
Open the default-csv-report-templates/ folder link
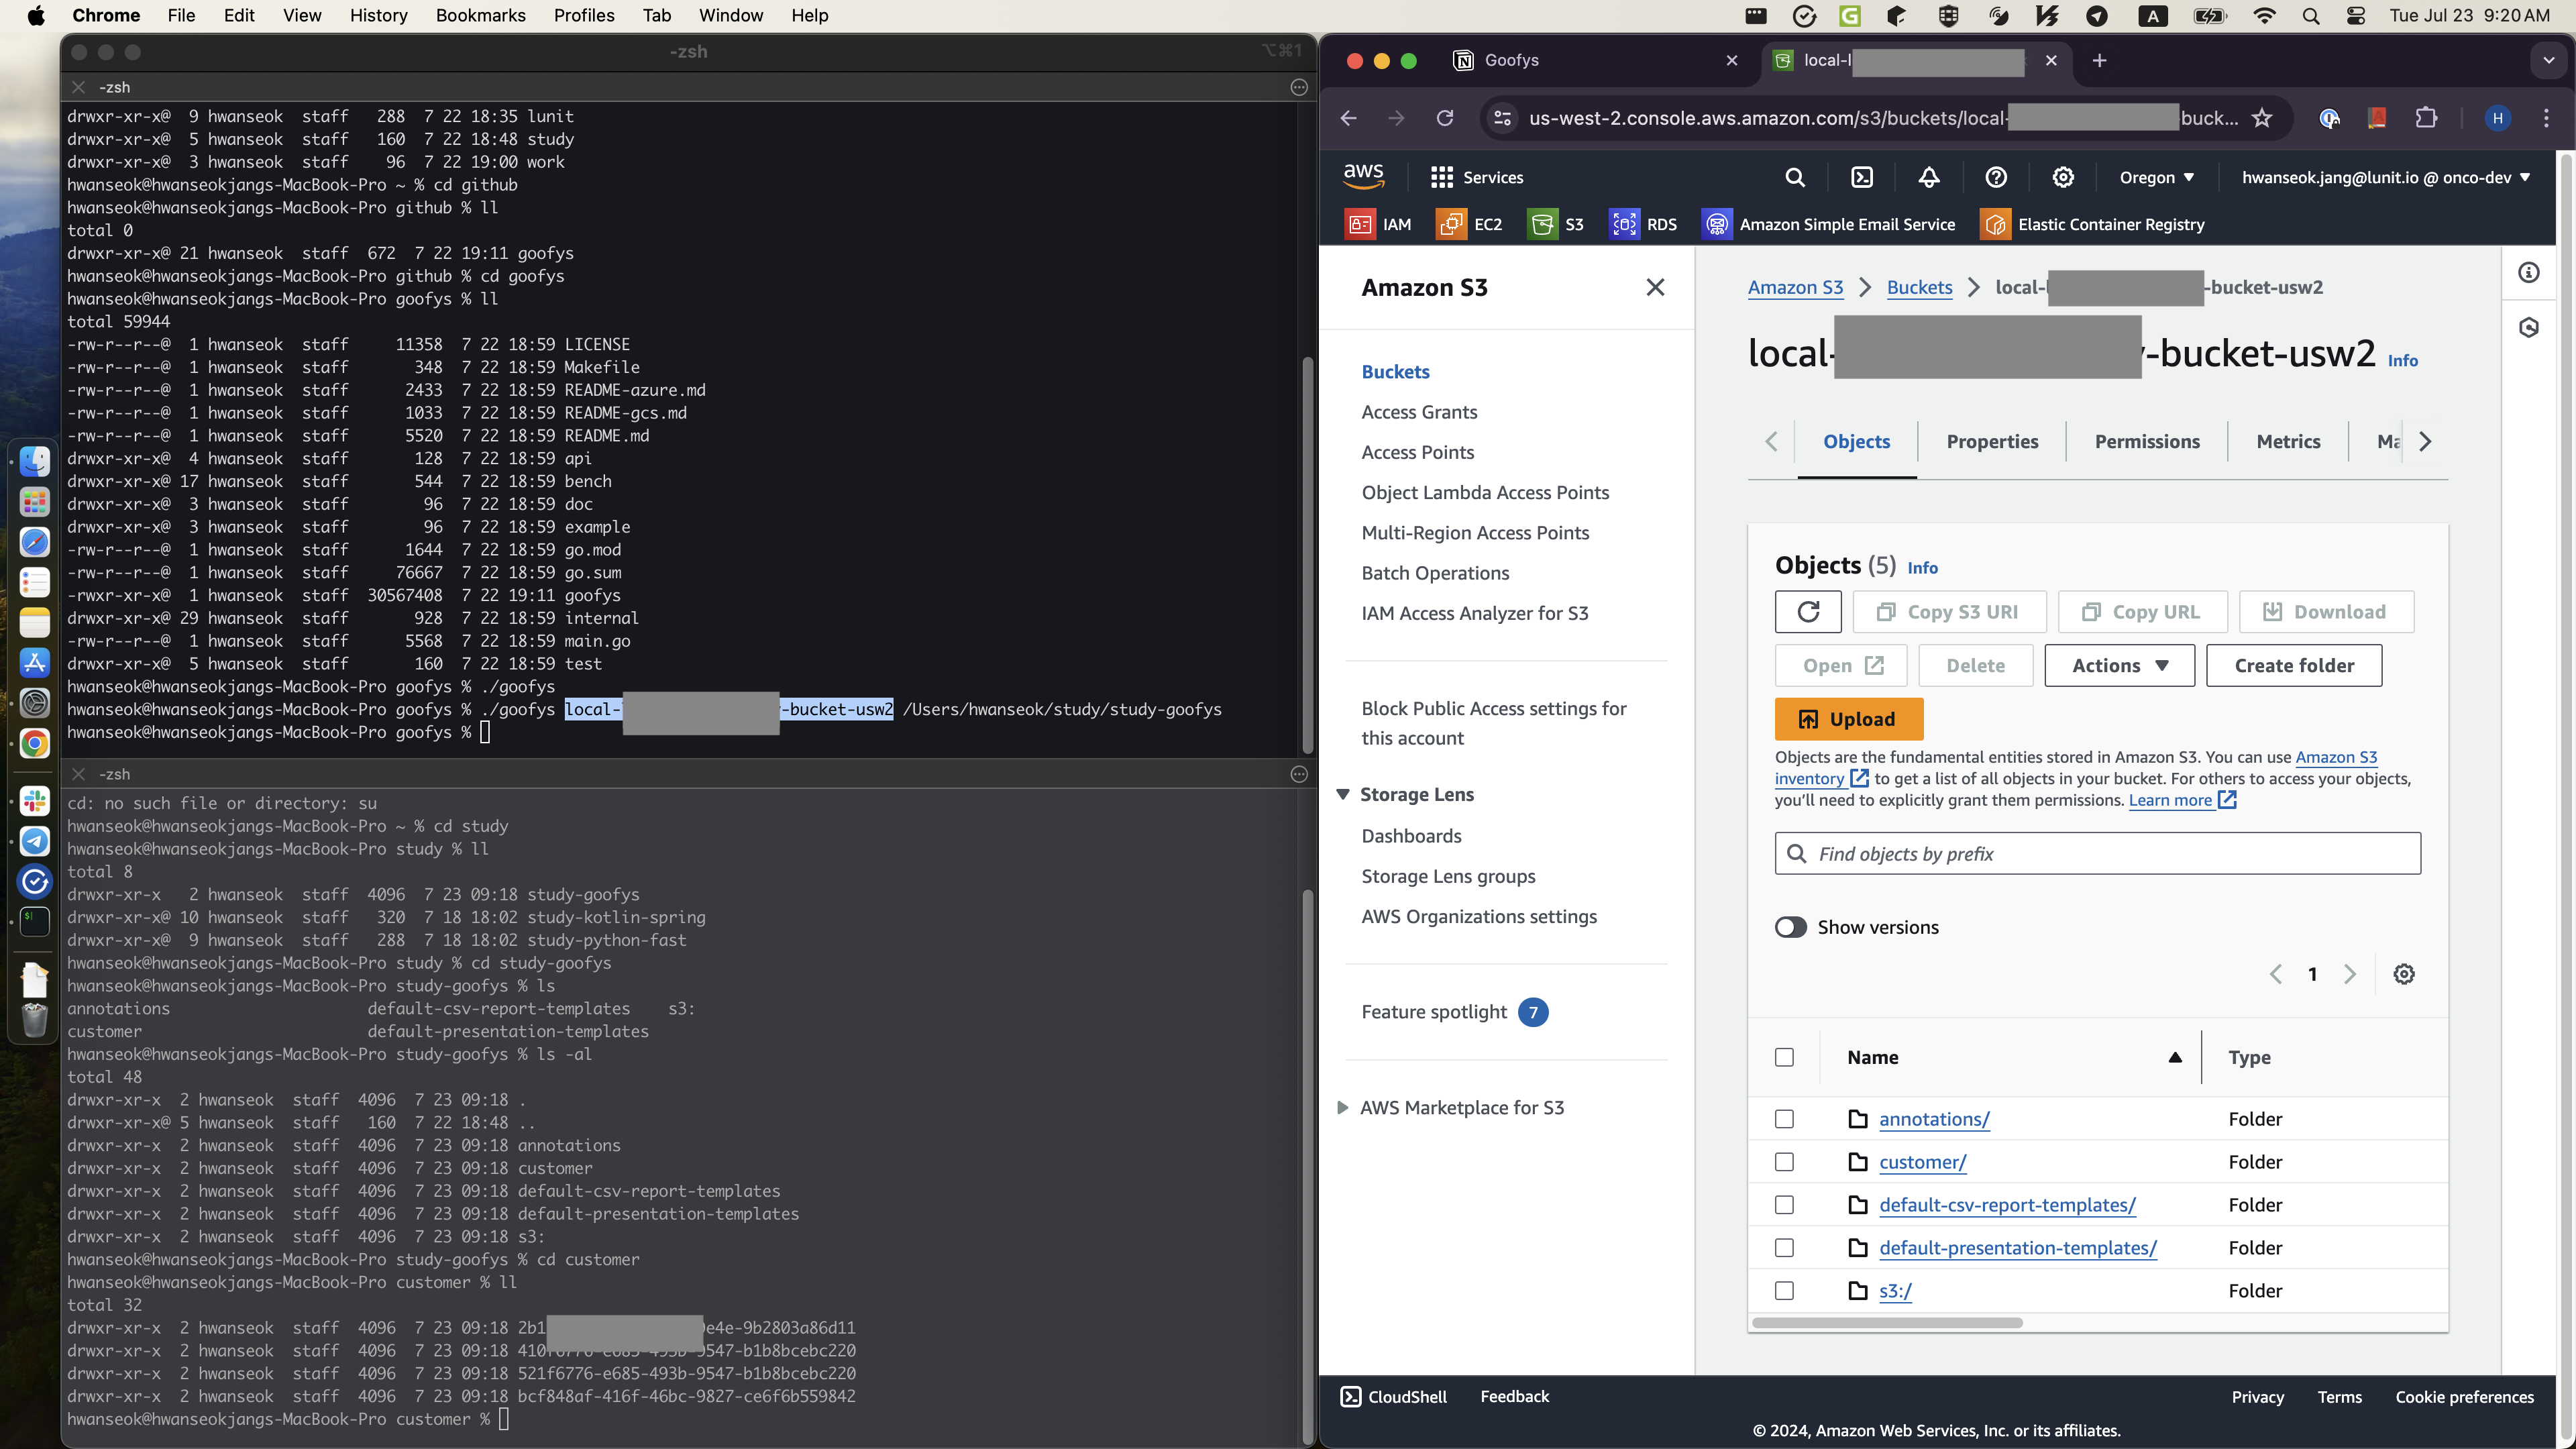[x=2007, y=1205]
